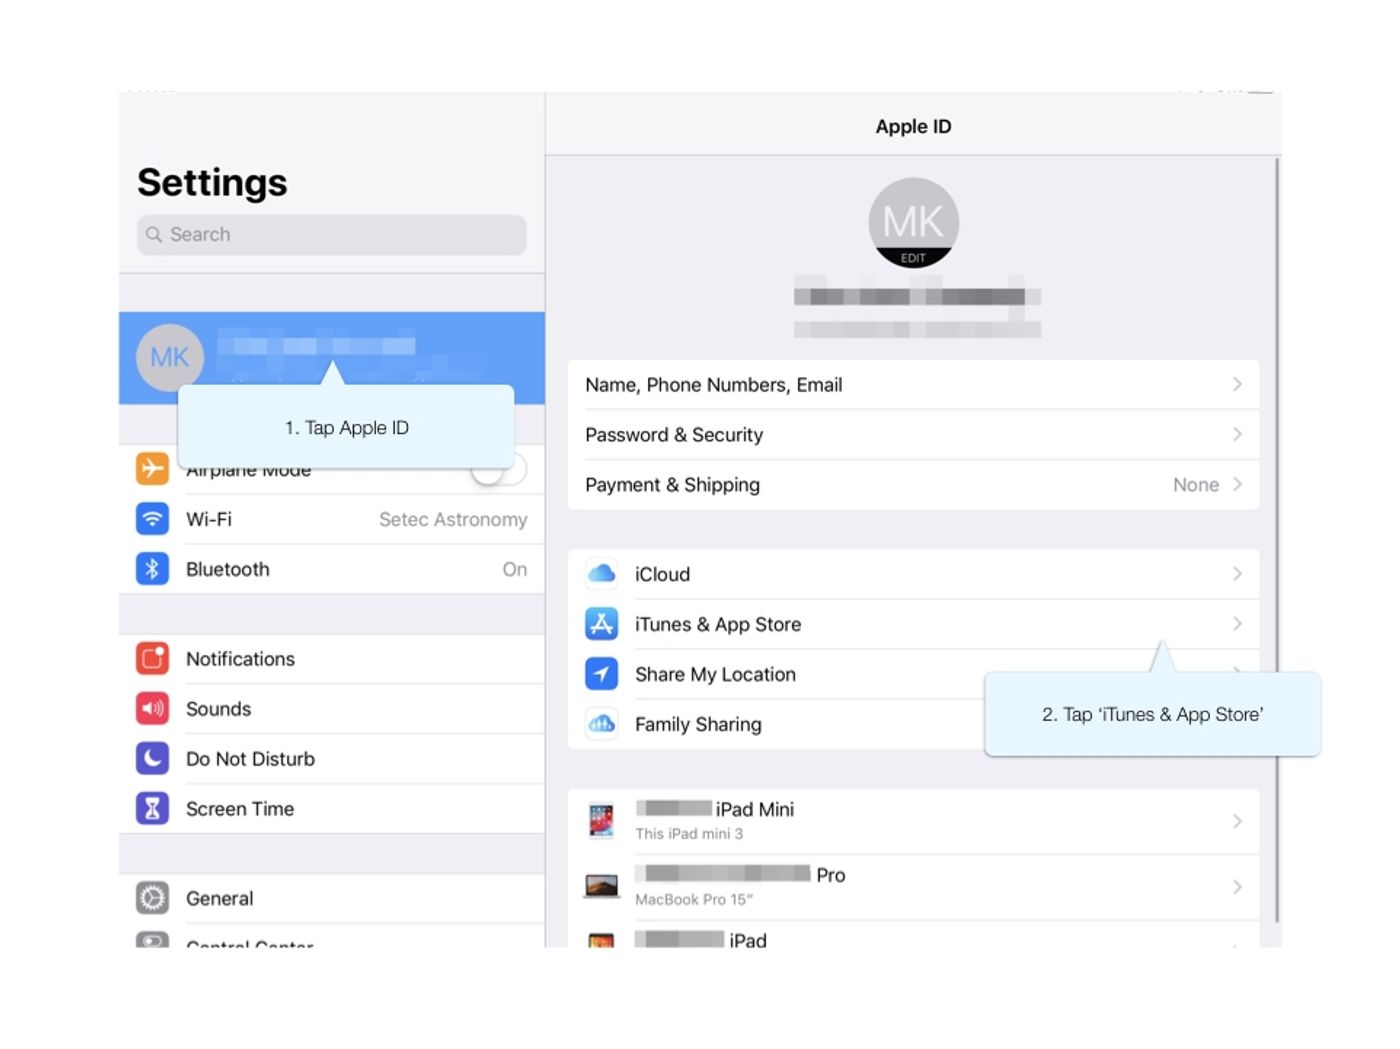This screenshot has height=1049, width=1400.
Task: Tap the Screen Time hourglass icon
Action: pyautogui.click(x=152, y=809)
